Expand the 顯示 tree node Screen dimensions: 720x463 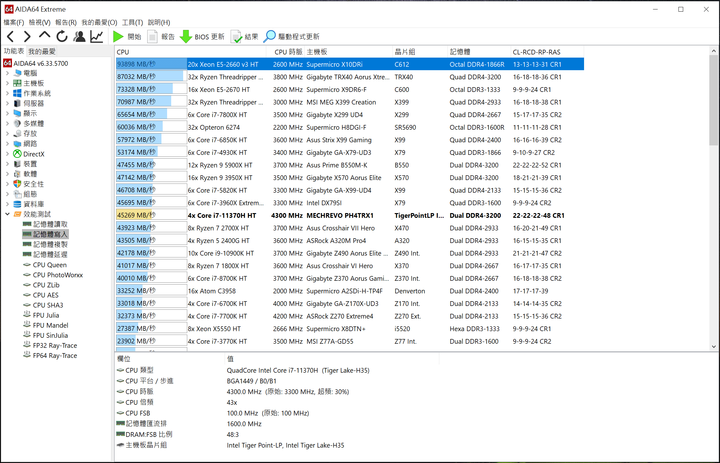pyautogui.click(x=7, y=113)
